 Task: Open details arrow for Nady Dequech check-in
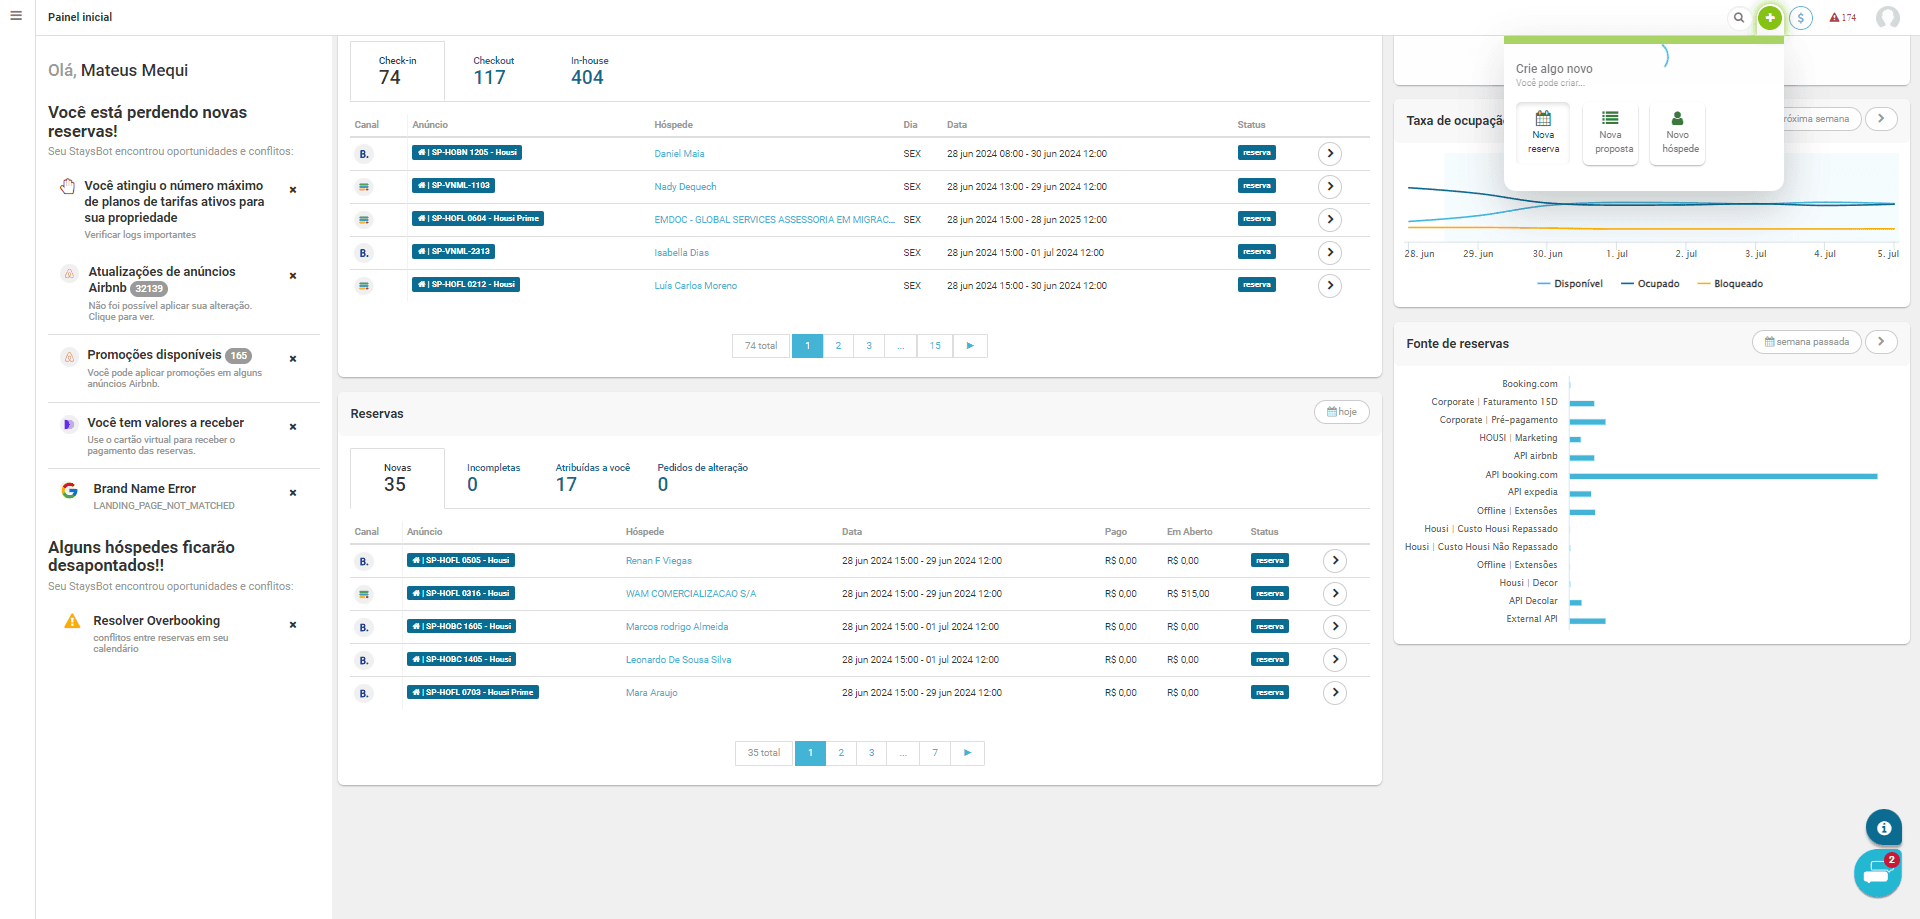(1330, 186)
